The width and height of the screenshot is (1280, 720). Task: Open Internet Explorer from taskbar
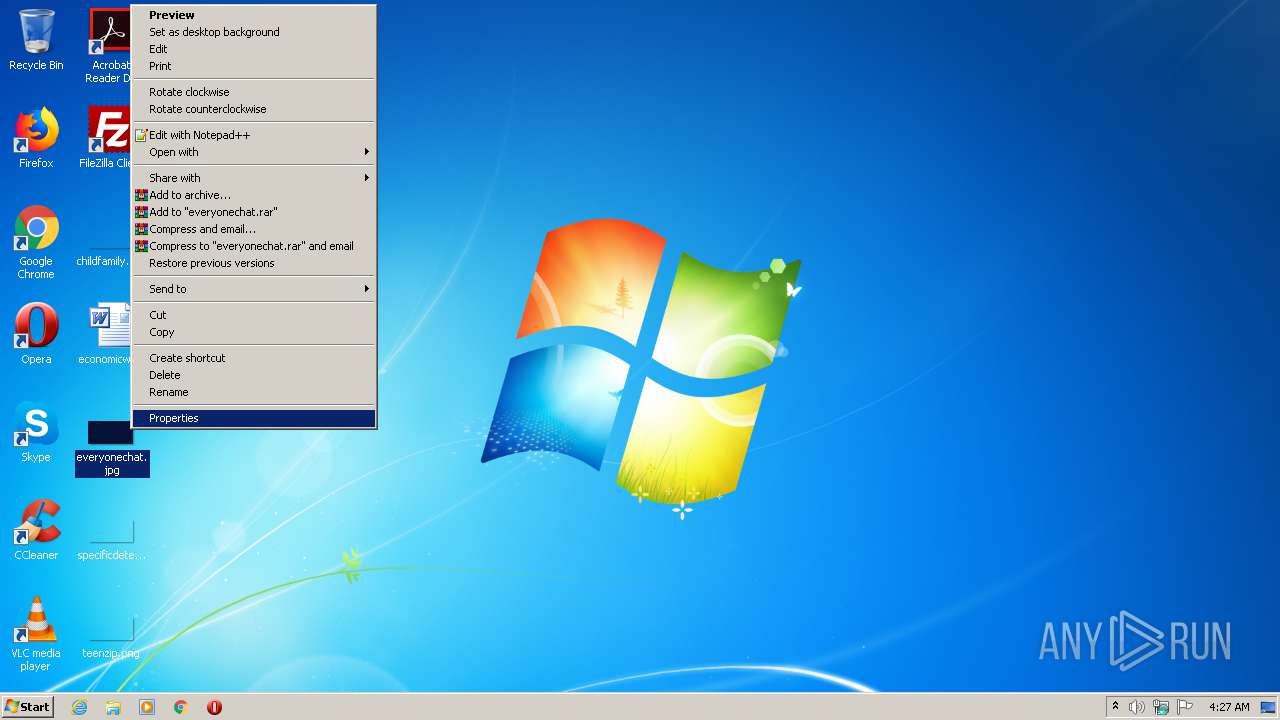(x=80, y=707)
